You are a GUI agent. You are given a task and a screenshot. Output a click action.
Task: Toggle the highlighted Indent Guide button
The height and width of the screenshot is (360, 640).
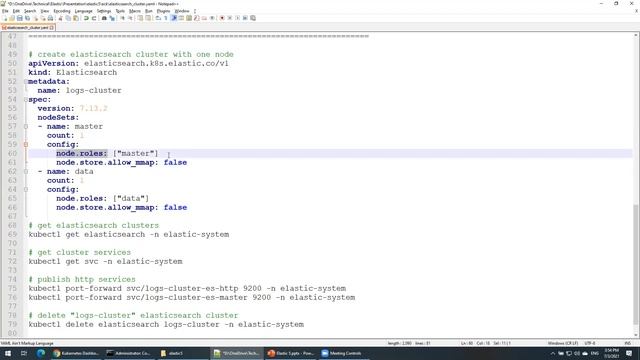(173, 18)
